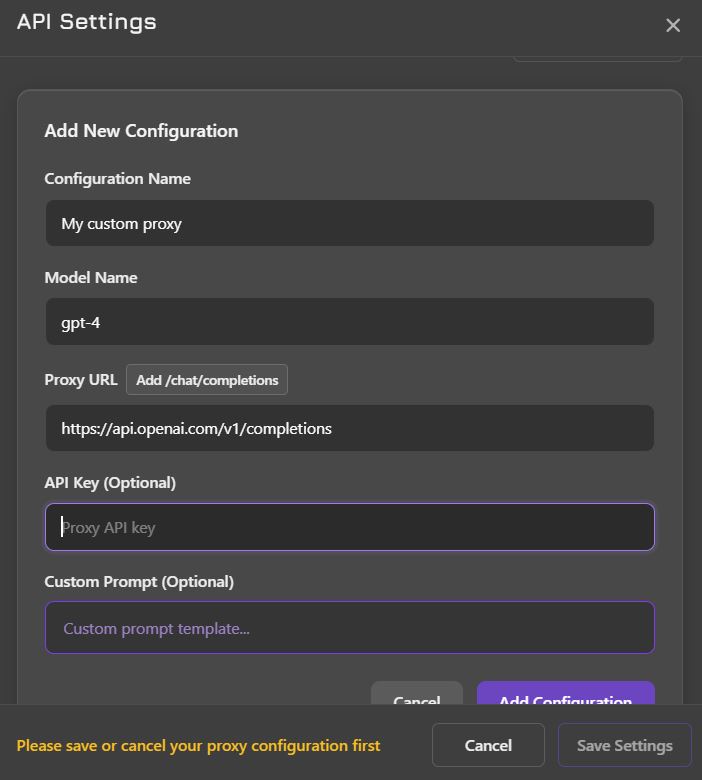Click the API Settings title text
Screen dimensions: 702x780
[87, 22]
